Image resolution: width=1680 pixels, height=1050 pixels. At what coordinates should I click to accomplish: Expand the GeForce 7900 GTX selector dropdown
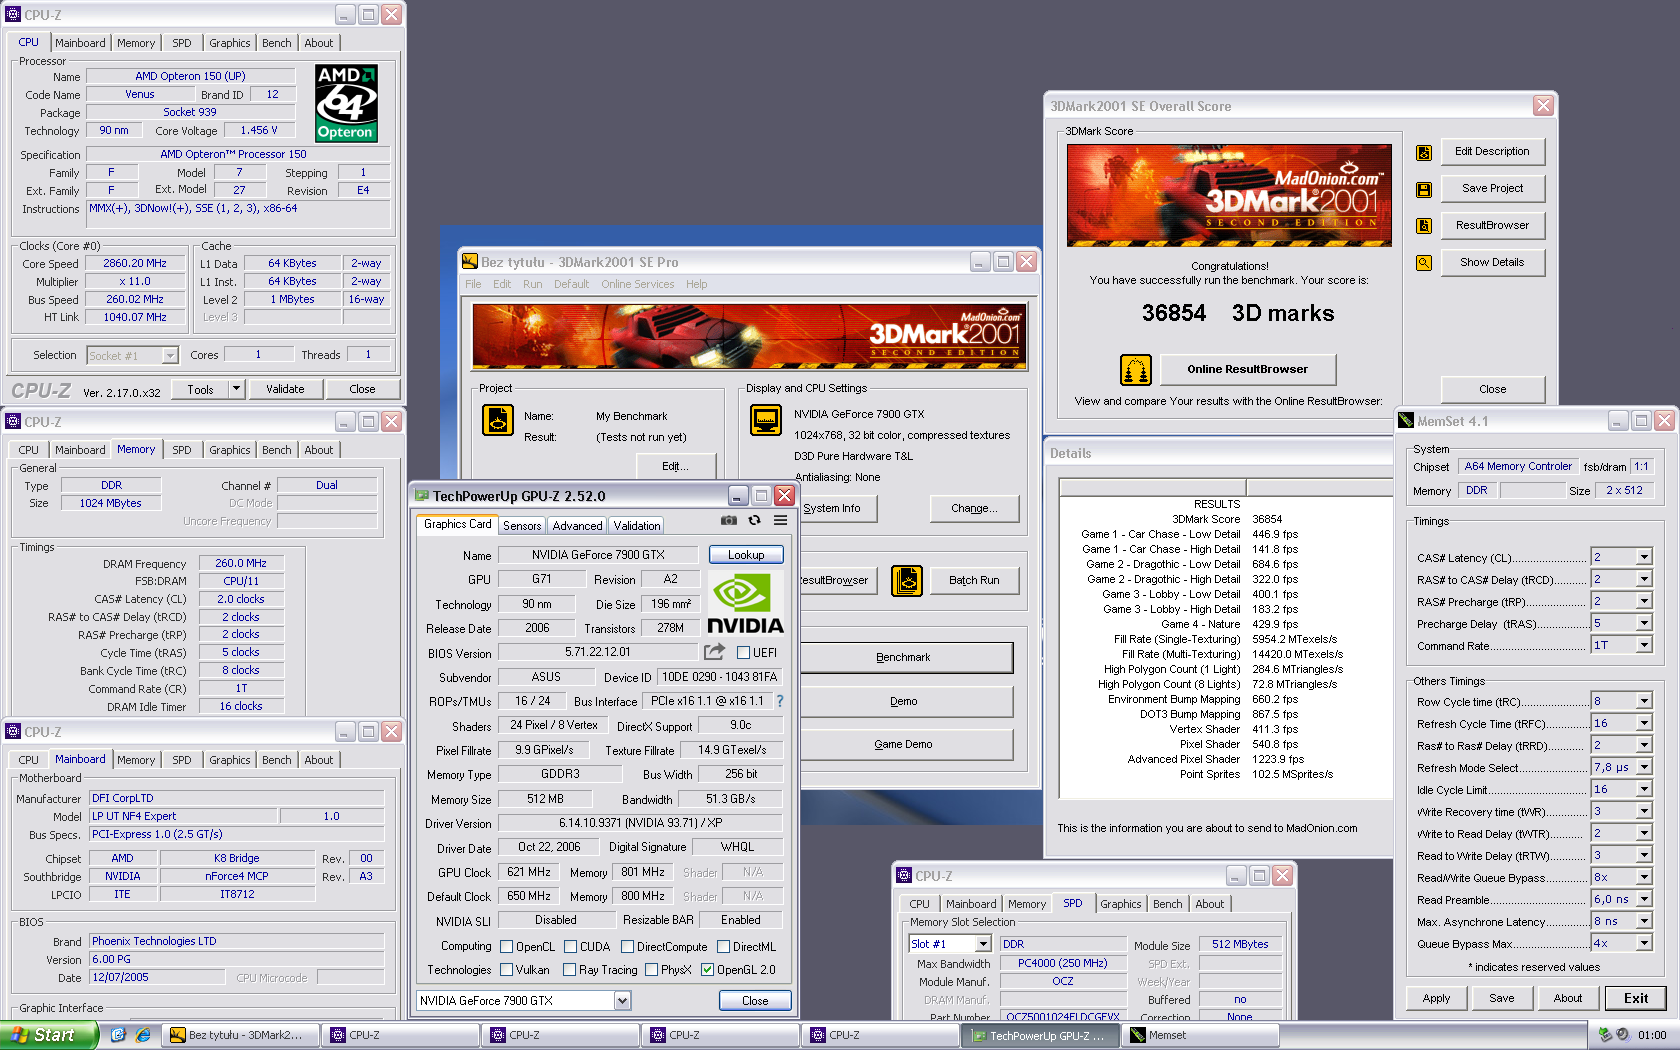[x=622, y=1000]
